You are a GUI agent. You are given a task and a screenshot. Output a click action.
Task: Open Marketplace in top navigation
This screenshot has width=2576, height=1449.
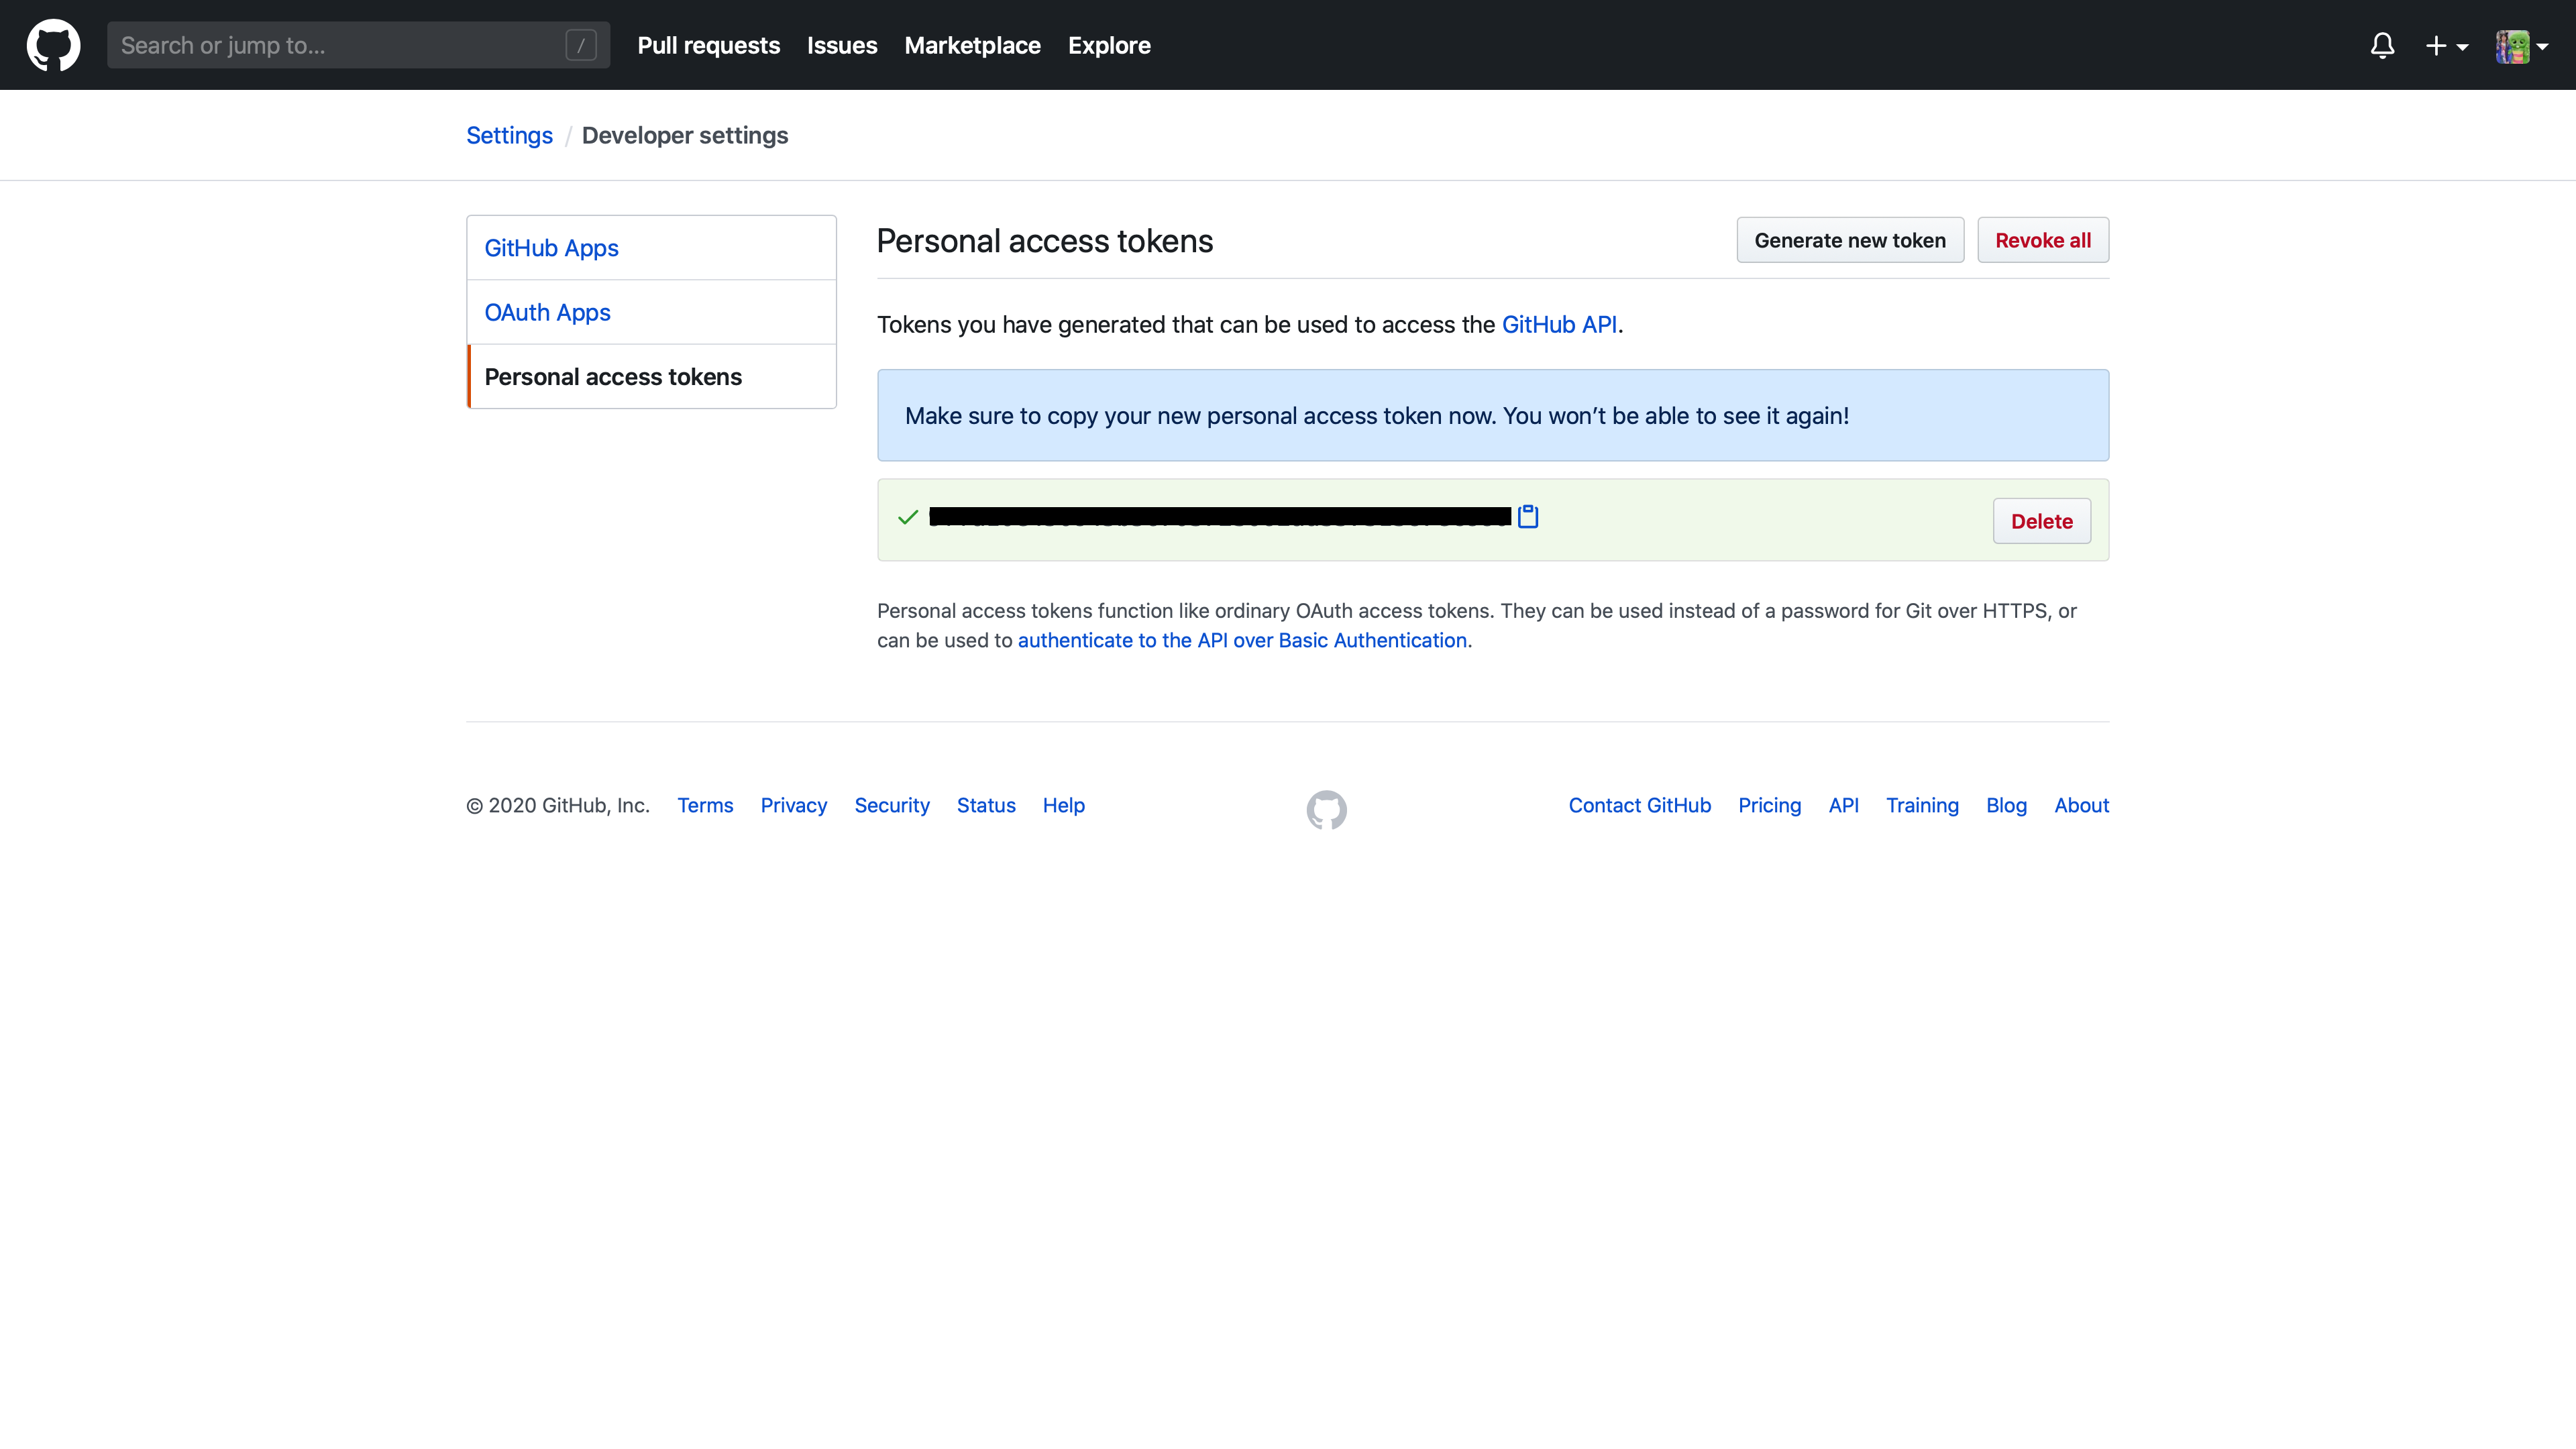pyautogui.click(x=972, y=45)
